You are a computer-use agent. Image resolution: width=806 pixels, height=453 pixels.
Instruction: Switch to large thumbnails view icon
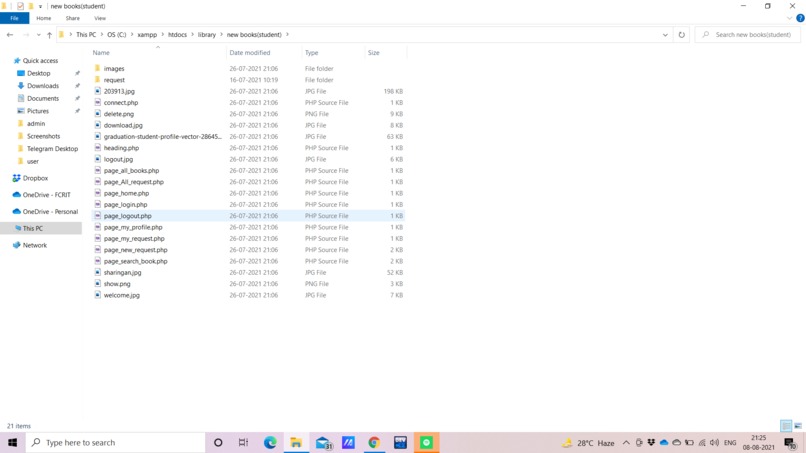(798, 426)
